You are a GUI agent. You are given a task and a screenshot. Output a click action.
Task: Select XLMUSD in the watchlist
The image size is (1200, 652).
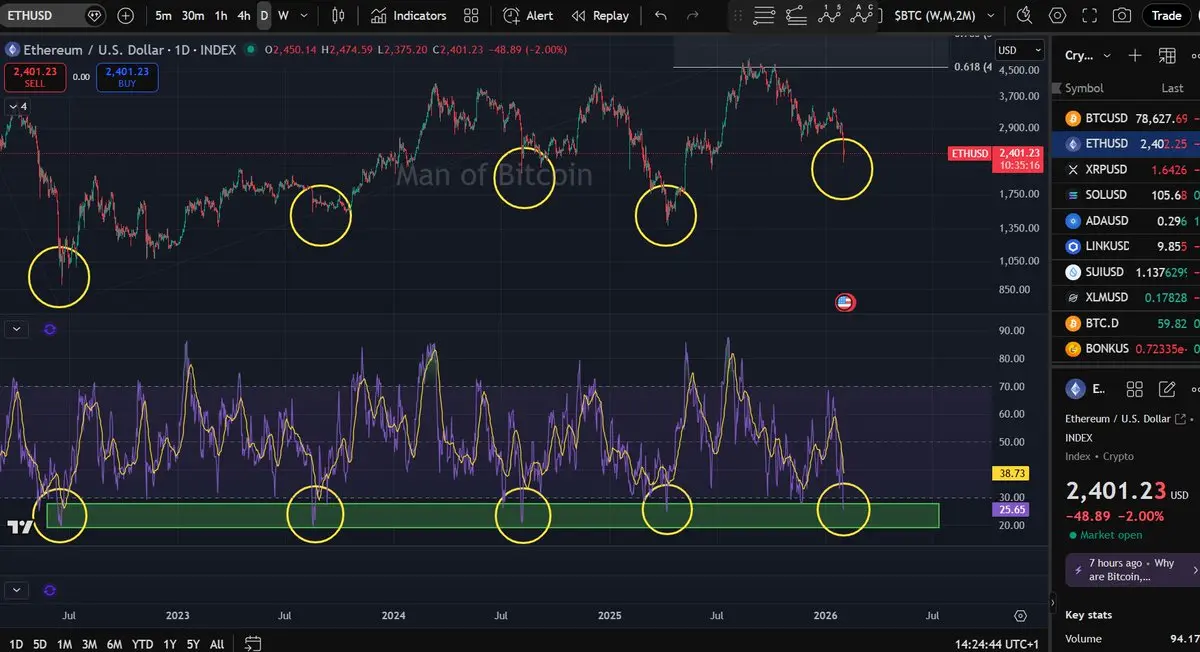(1128, 297)
